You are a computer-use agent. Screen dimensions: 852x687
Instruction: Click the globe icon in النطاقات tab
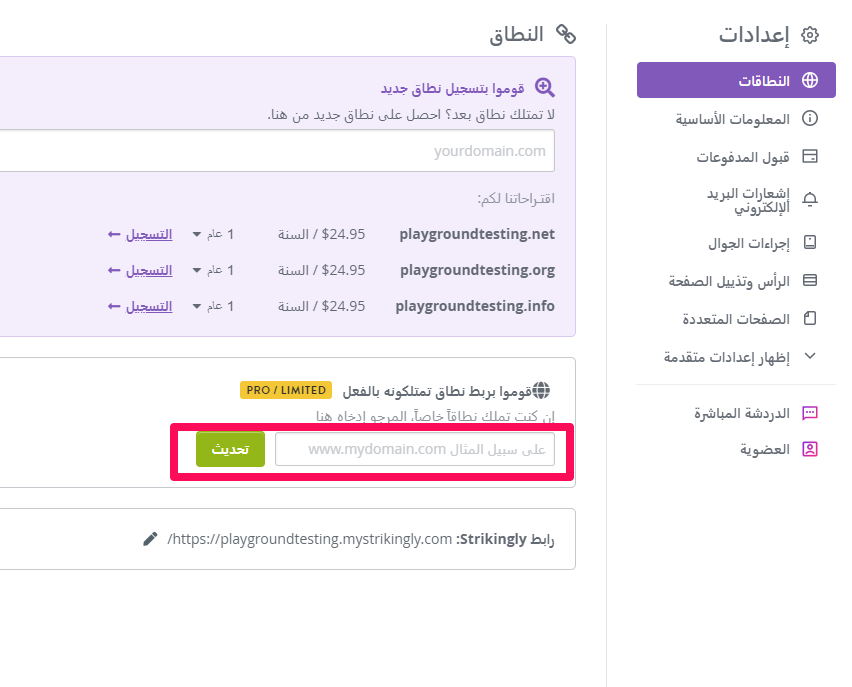point(810,80)
